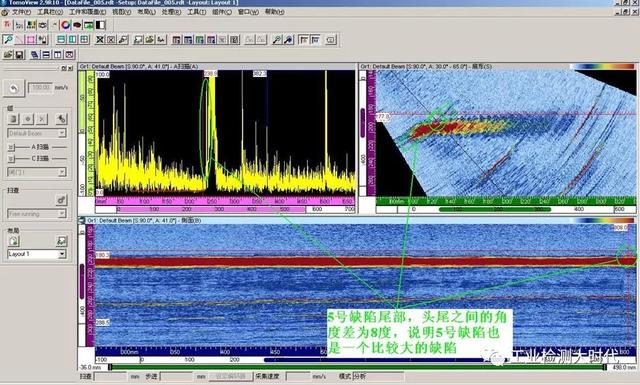
Task: Click the load layout button under 布局
Action: pyautogui.click(x=13, y=241)
